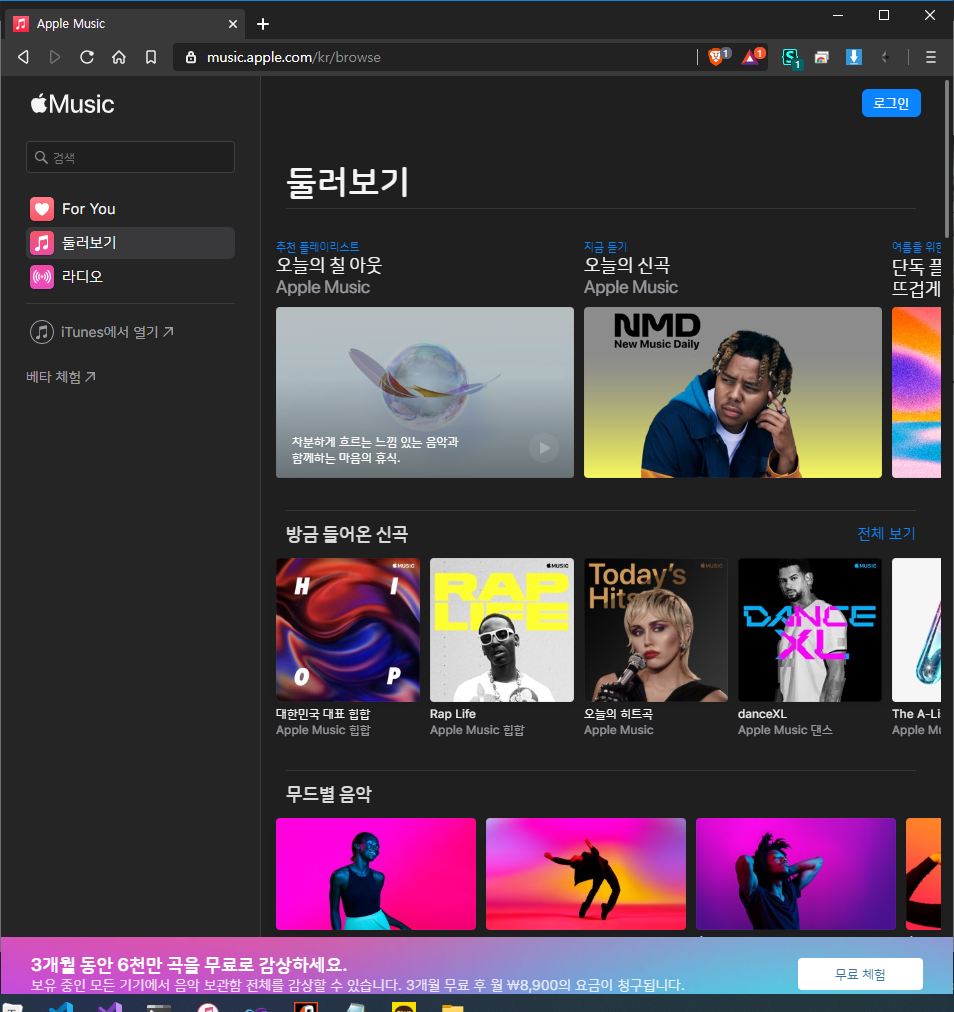The image size is (954, 1012).
Task: Open the iTunes에서 열기 link
Action: tap(117, 332)
